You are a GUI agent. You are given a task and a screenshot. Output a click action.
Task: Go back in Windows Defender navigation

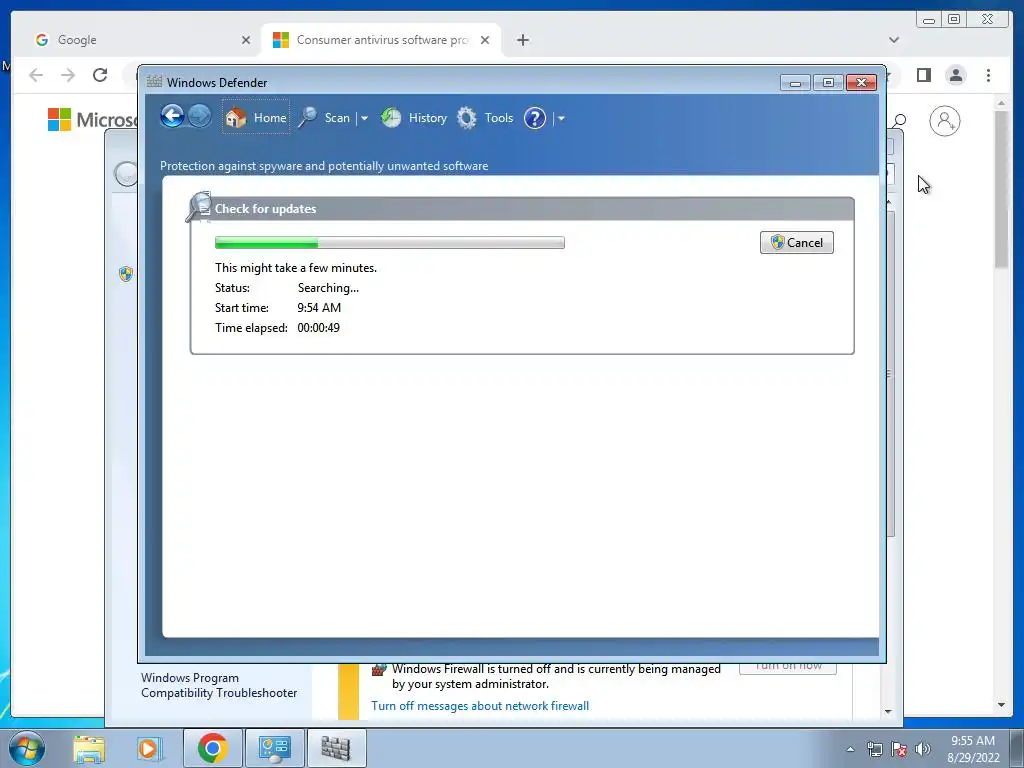click(x=172, y=117)
